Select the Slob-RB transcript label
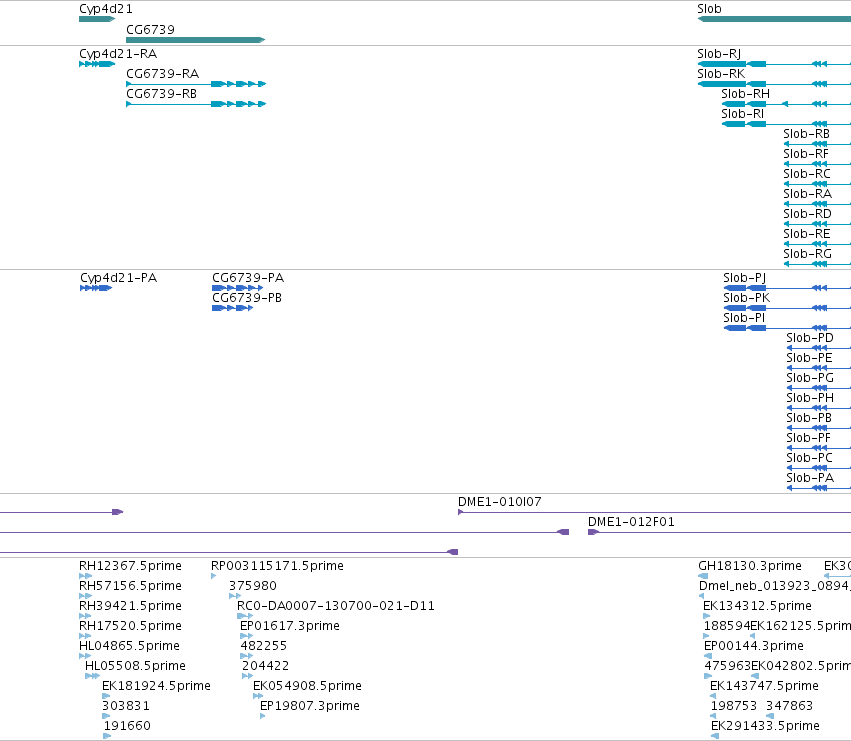 coord(806,134)
